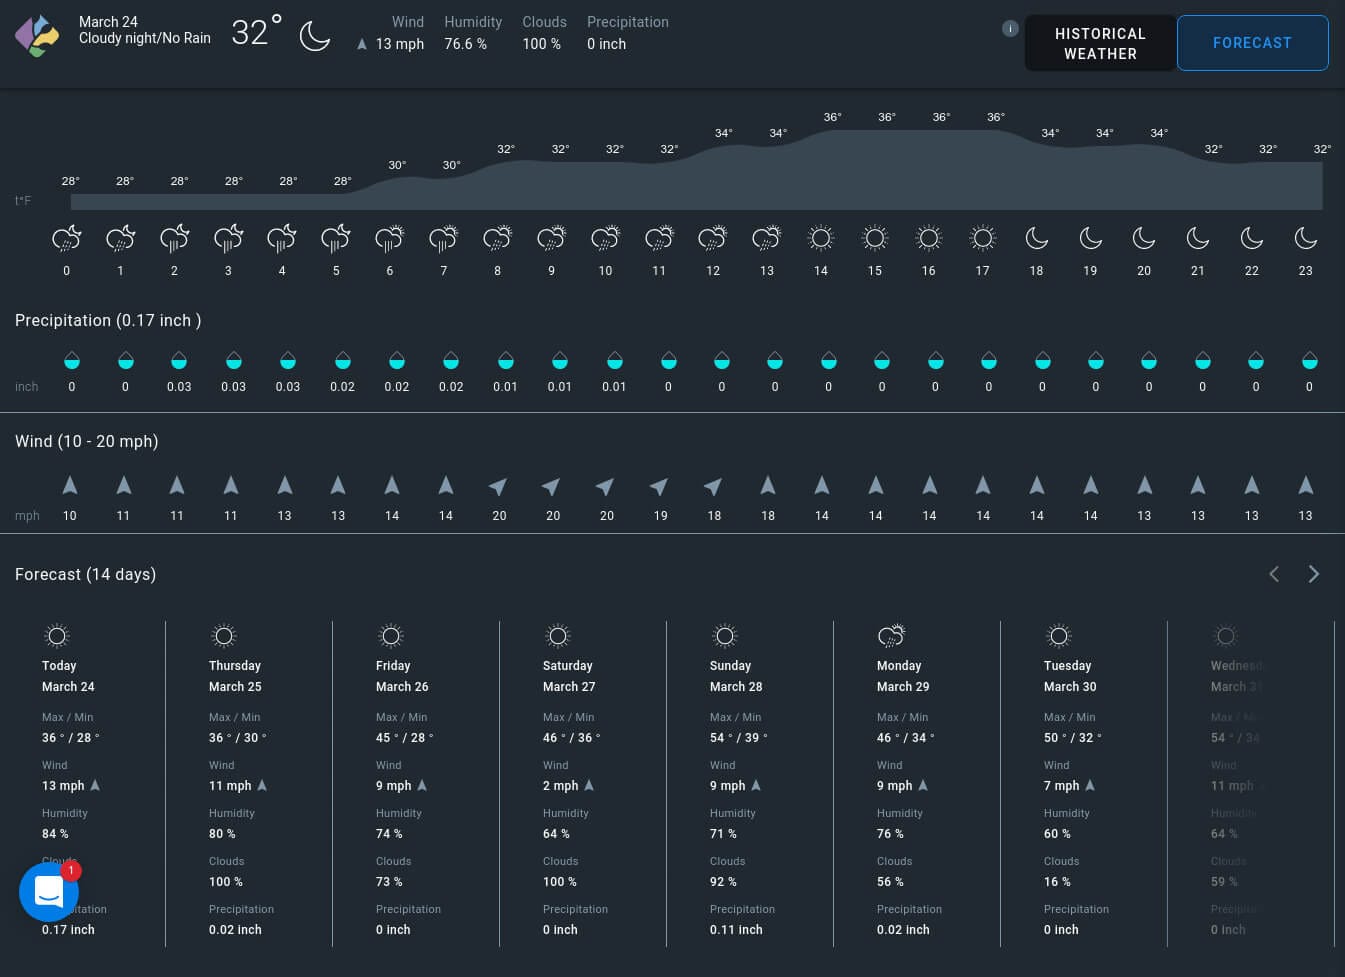Click the first 36° label on temperature chart
Viewport: 1345px width, 977px height.
click(832, 117)
